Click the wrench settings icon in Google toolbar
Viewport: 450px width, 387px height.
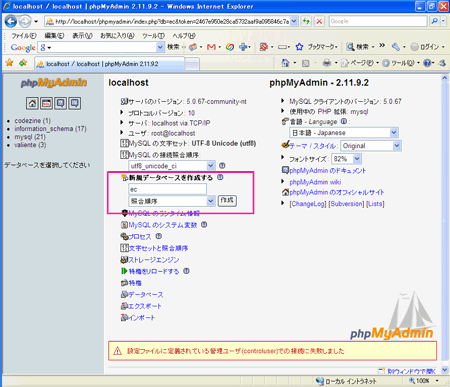(x=396, y=47)
